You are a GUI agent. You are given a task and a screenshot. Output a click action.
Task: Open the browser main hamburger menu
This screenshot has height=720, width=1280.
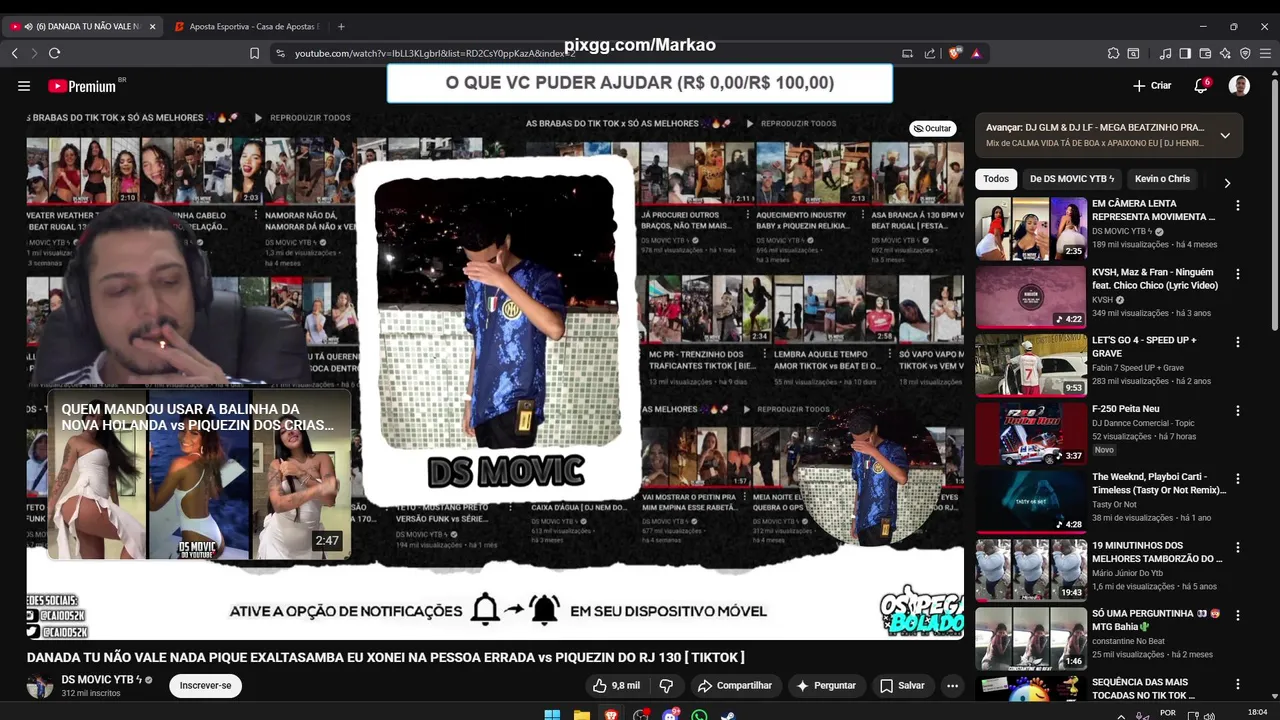(1266, 53)
